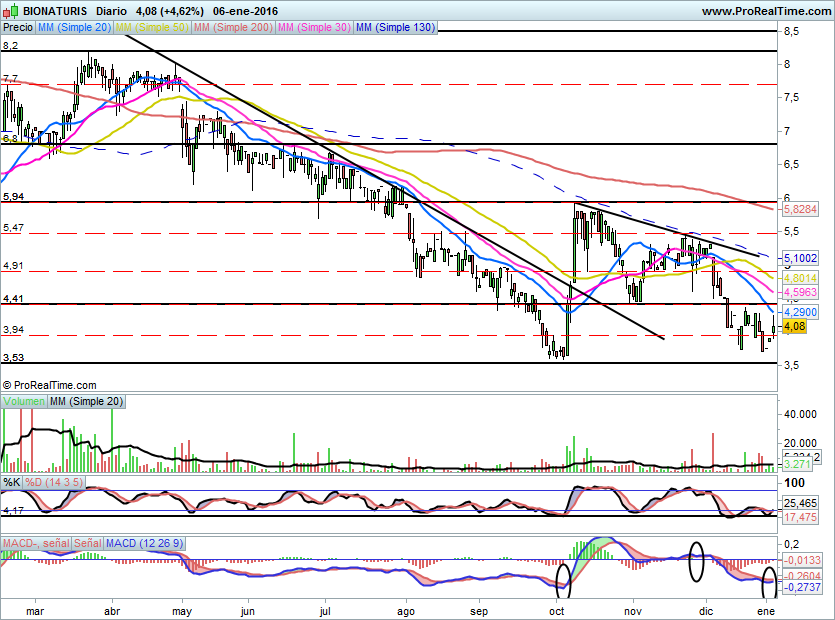
Task: Click the "8,2" resistance level label
Action: [10, 46]
